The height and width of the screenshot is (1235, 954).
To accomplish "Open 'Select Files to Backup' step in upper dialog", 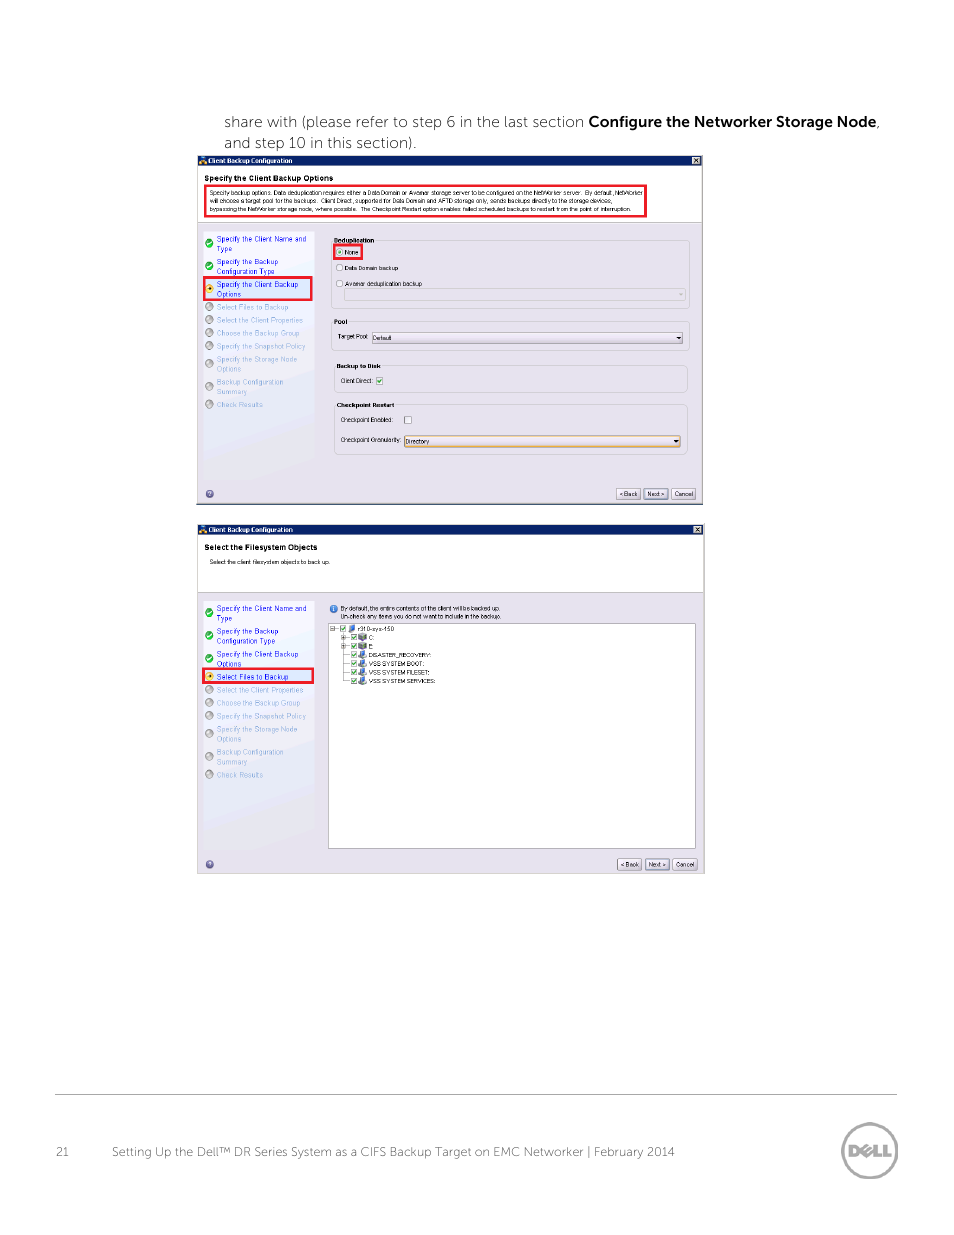I will 252,307.
